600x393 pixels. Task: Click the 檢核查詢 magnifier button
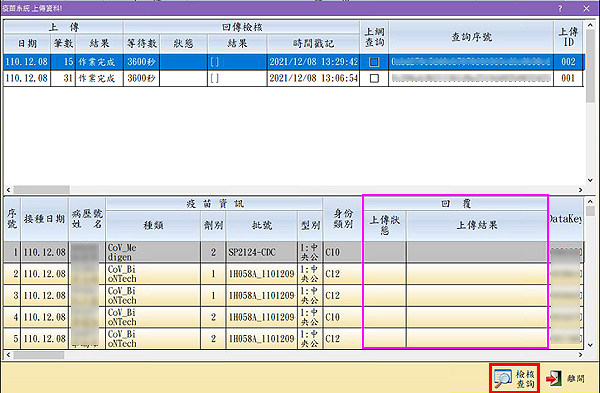[x=514, y=378]
